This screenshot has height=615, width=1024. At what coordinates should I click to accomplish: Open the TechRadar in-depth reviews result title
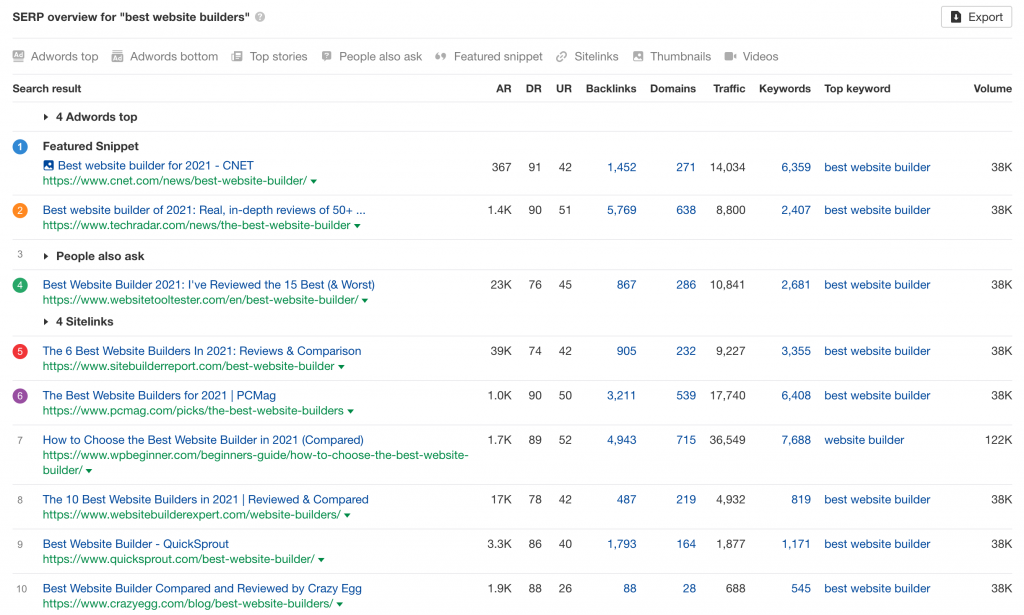click(204, 210)
